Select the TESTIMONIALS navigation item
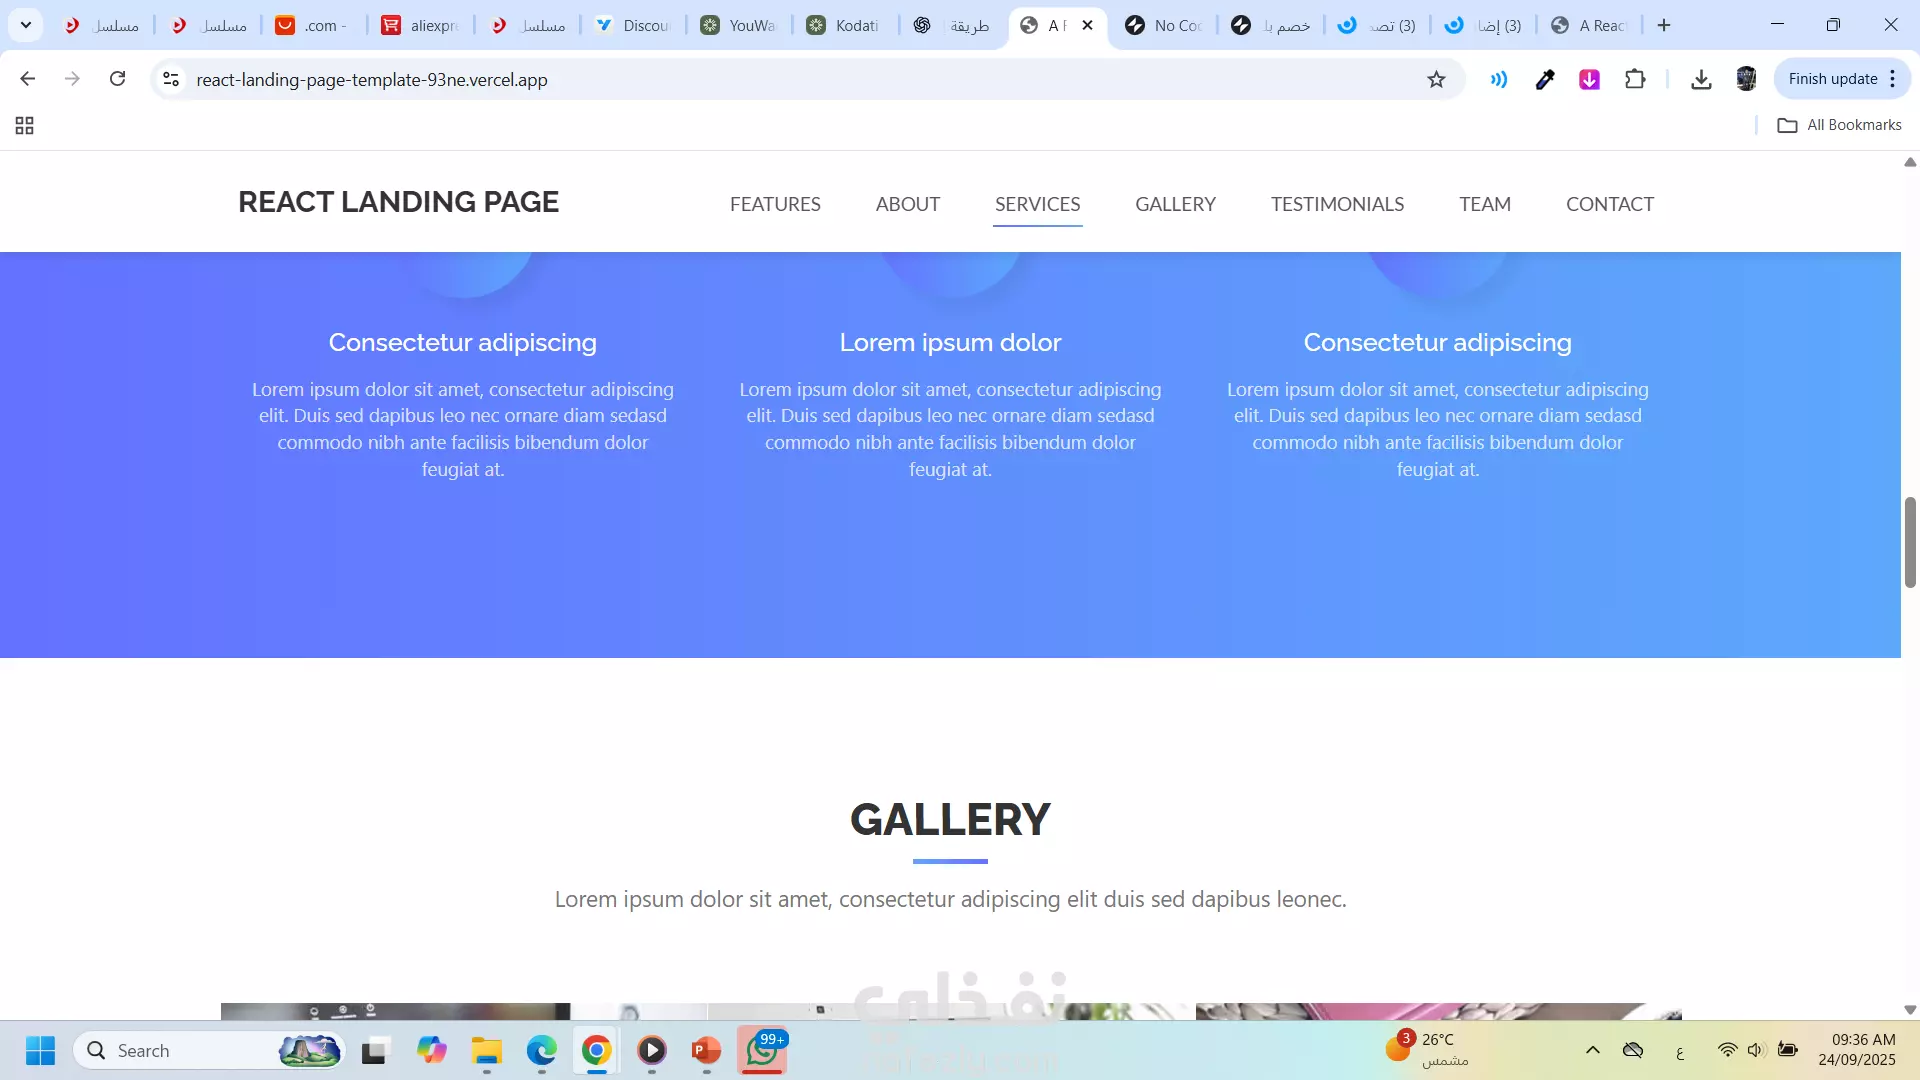This screenshot has height=1080, width=1920. [1337, 204]
